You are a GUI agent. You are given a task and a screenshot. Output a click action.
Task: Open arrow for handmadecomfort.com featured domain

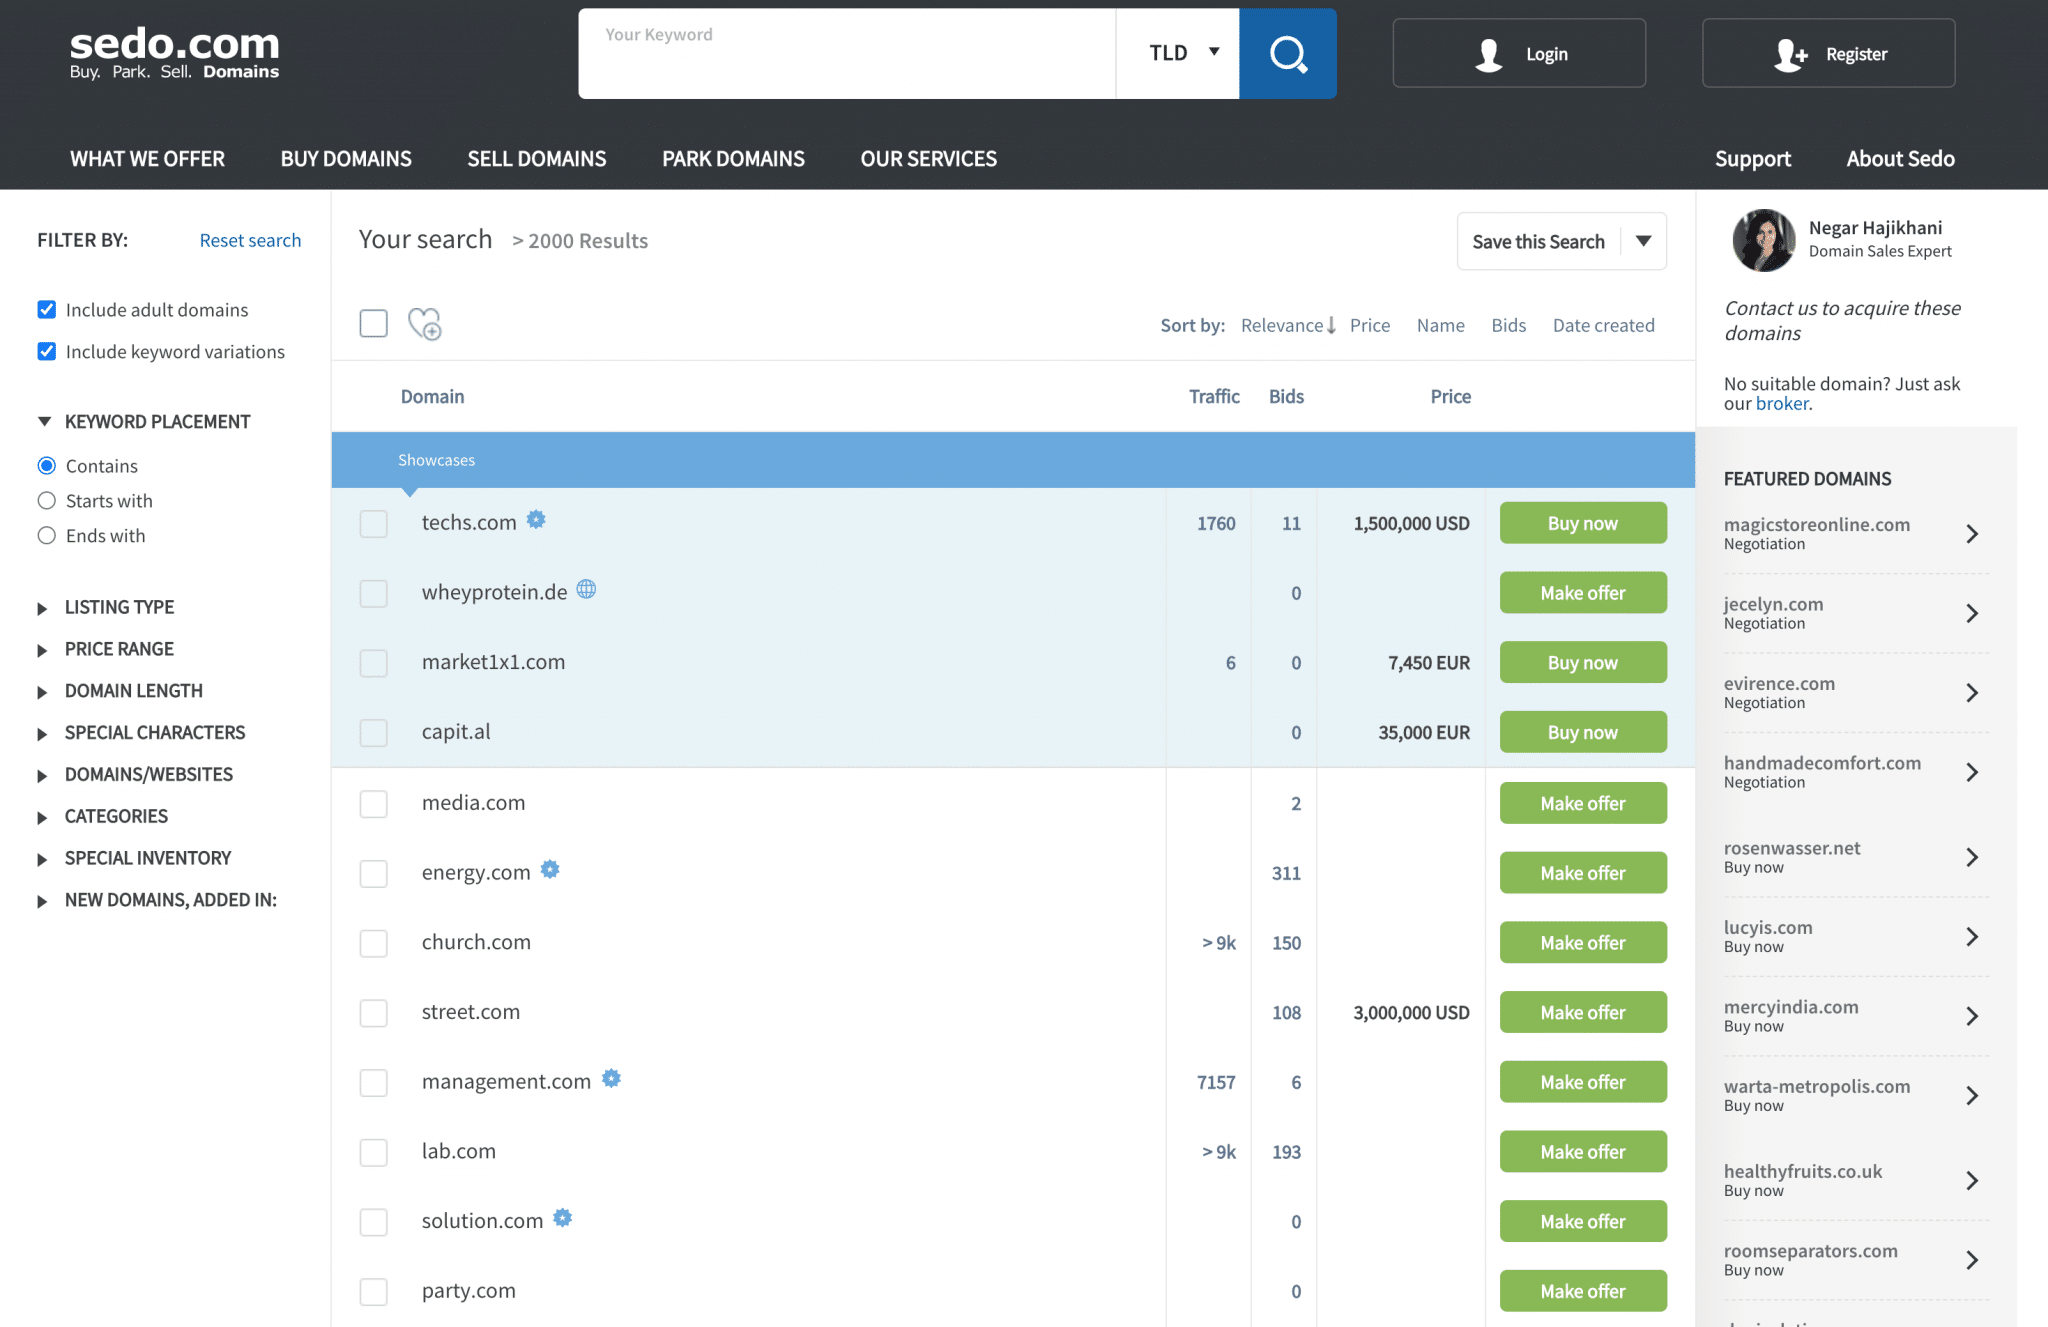click(1971, 772)
